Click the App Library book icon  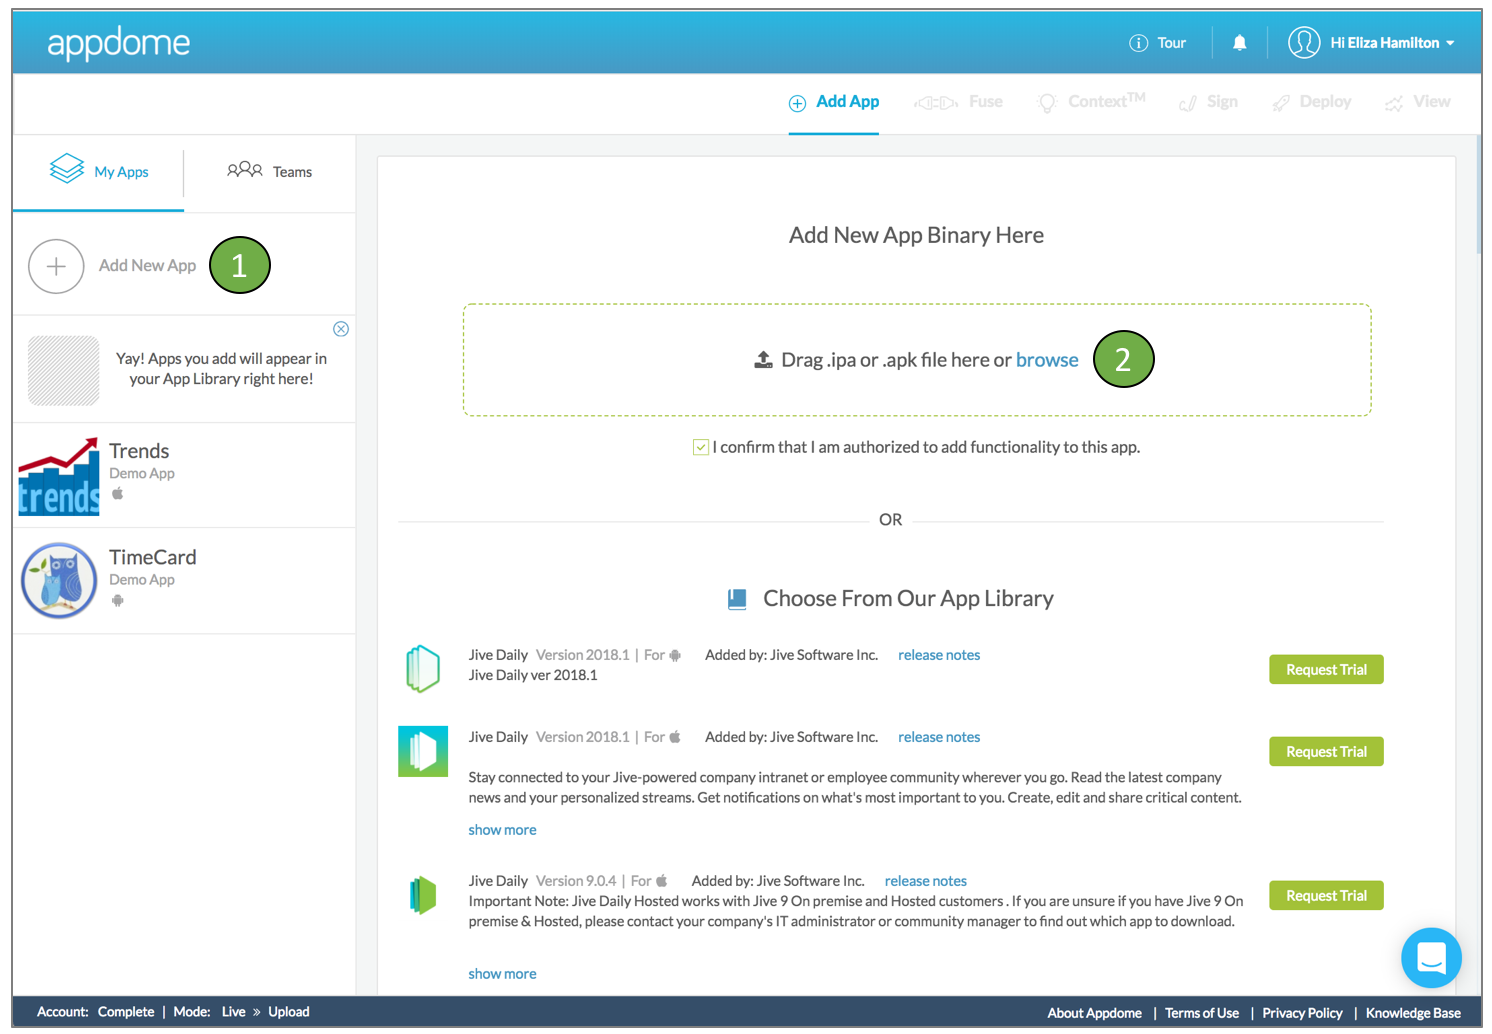737,599
